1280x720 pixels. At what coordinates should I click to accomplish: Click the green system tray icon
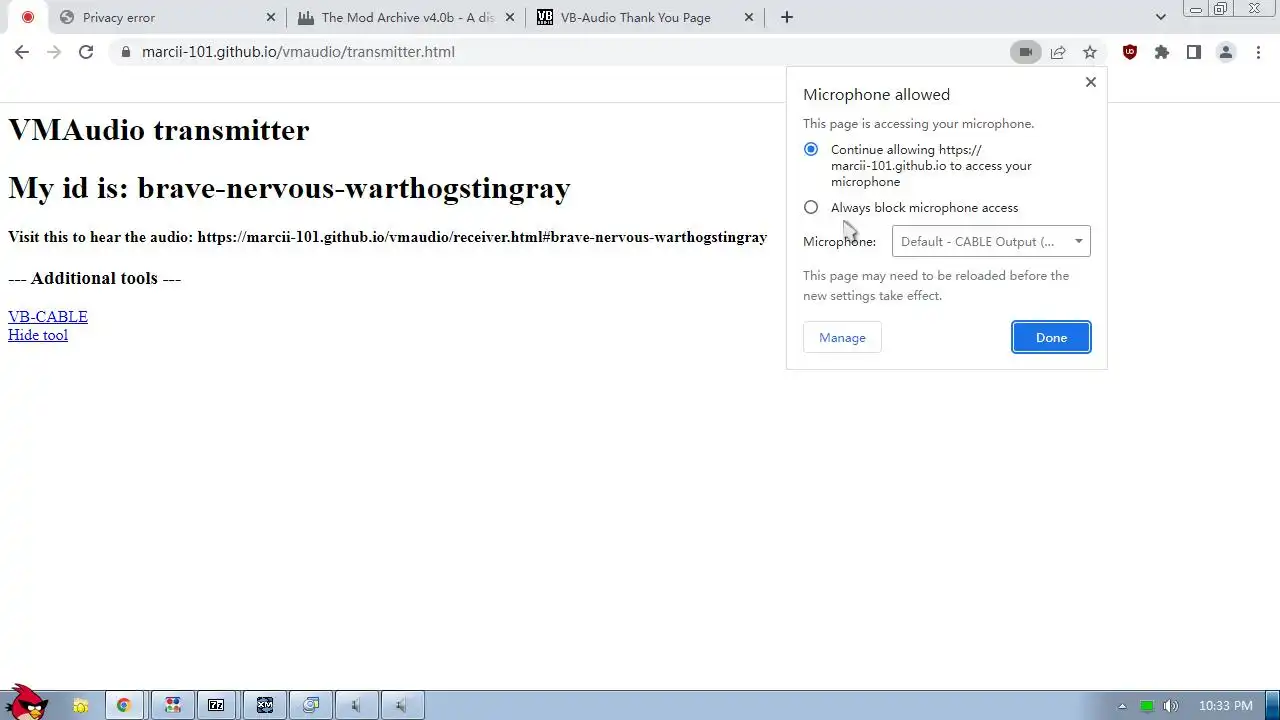[x=1147, y=706]
